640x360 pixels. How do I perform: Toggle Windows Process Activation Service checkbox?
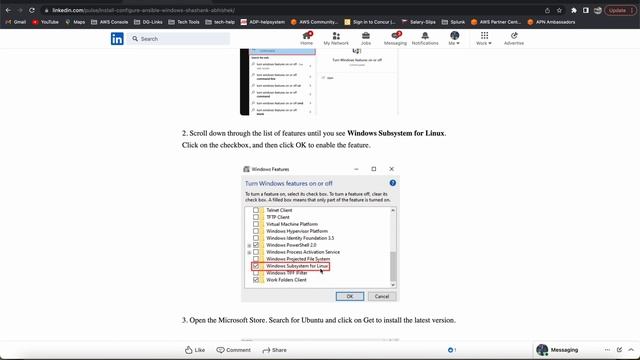(256, 252)
